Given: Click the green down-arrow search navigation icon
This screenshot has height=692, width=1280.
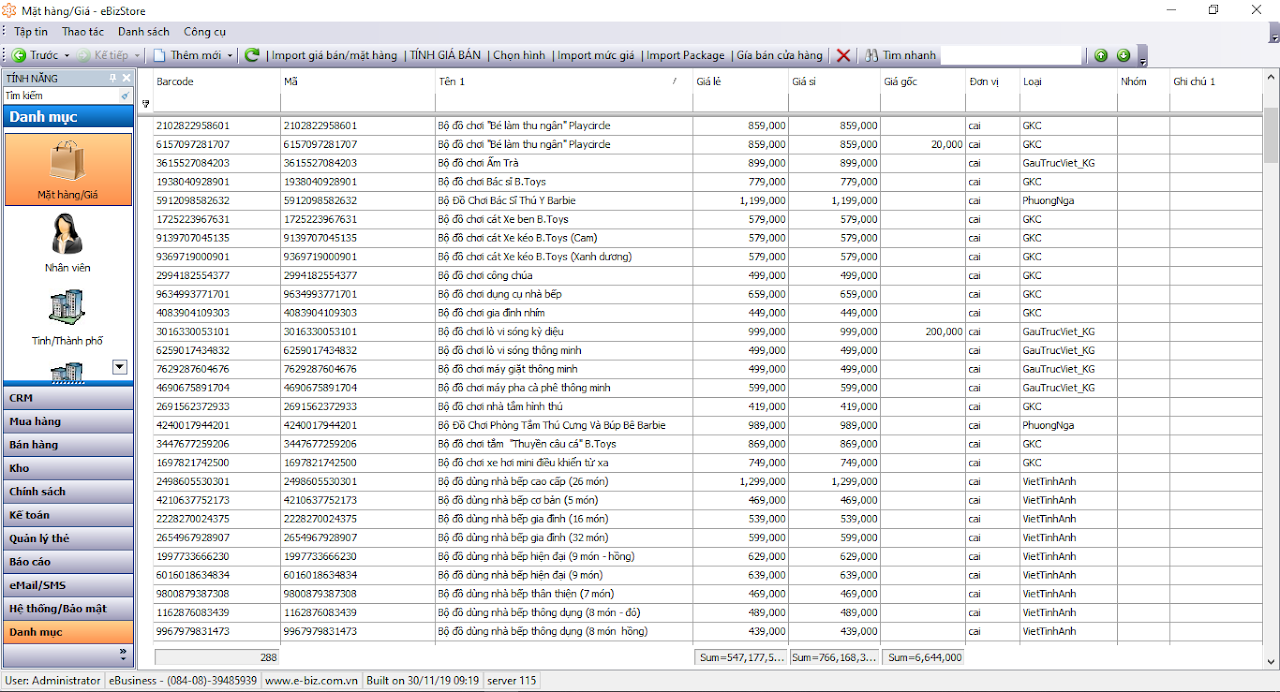Looking at the screenshot, I should (x=1123, y=55).
